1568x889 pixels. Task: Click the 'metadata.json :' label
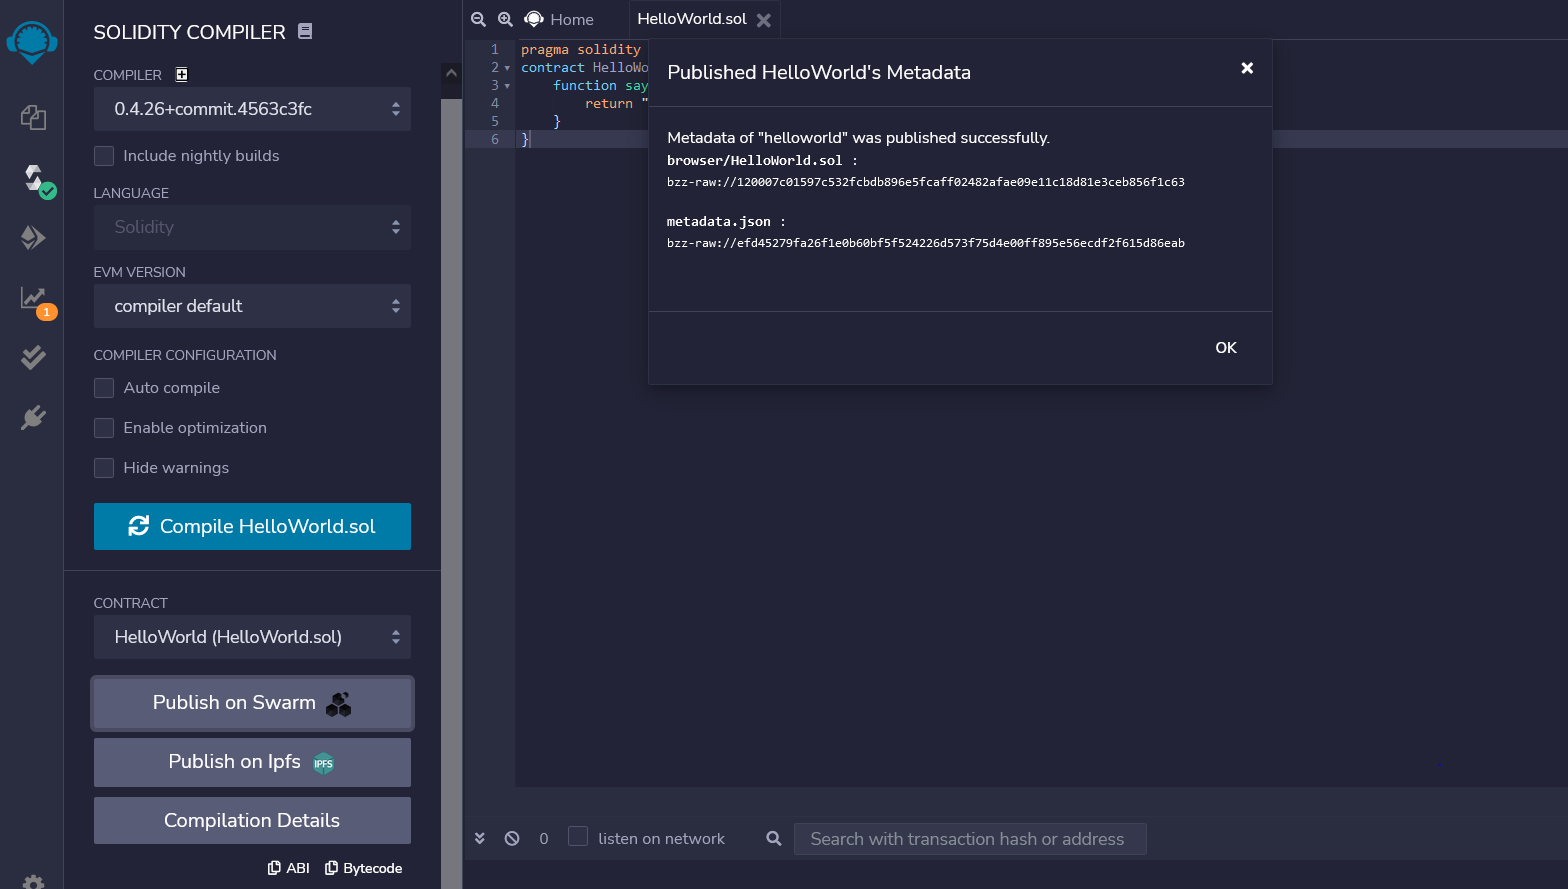point(726,222)
